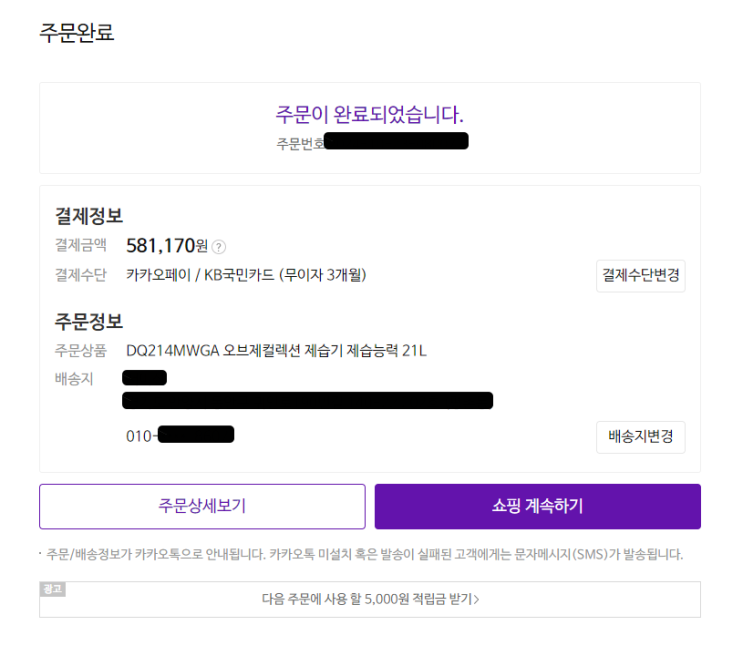Change the delivery address with 배송지변경
743x656 pixels.
640,437
